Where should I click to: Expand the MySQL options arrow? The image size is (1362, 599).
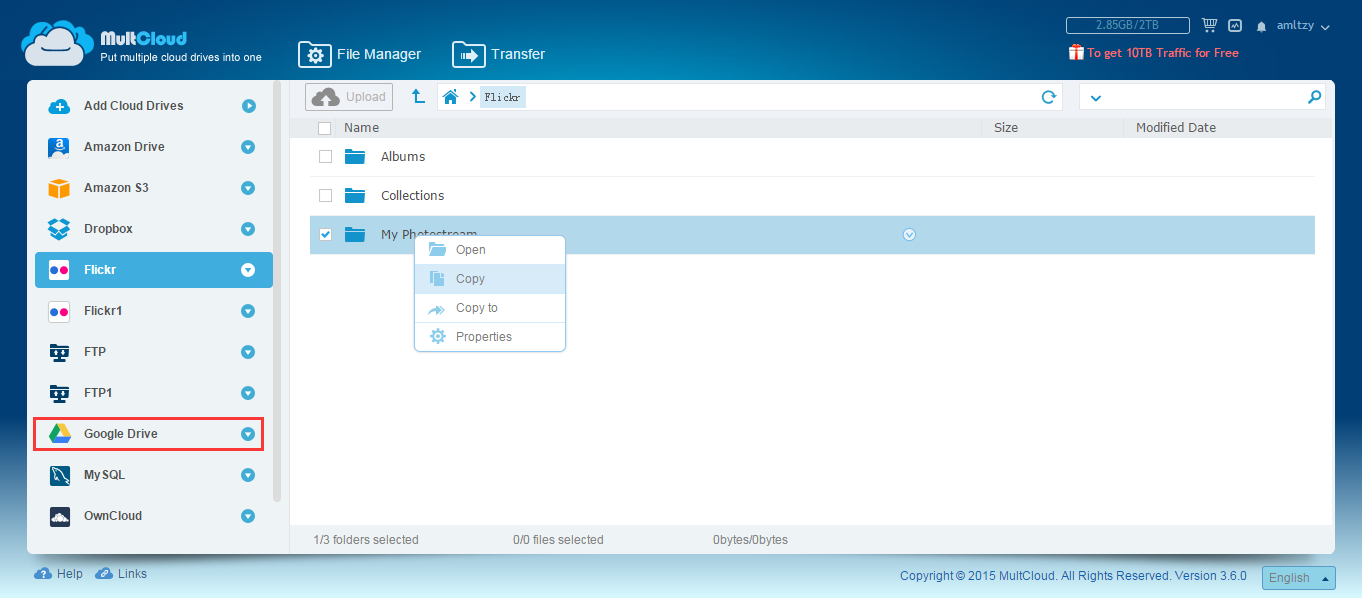coord(248,475)
